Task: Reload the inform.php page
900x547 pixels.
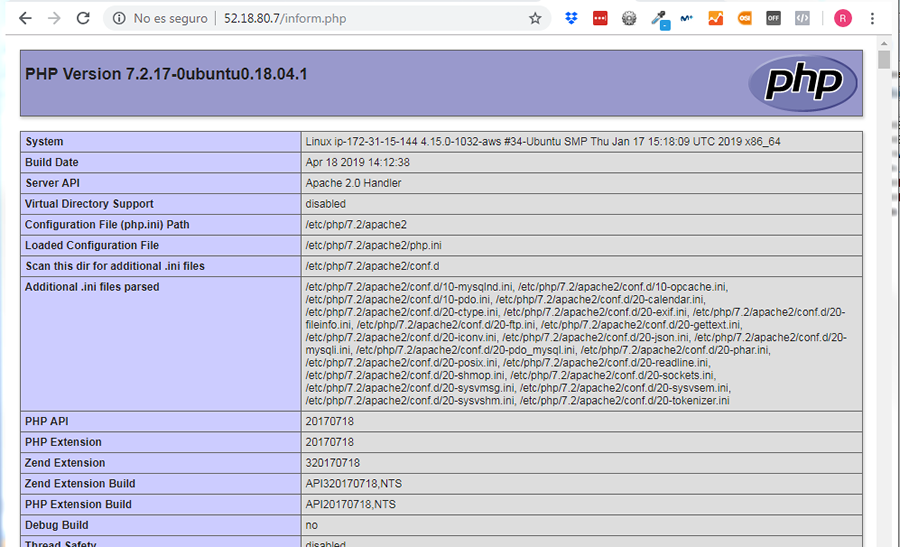Action: coord(83,18)
